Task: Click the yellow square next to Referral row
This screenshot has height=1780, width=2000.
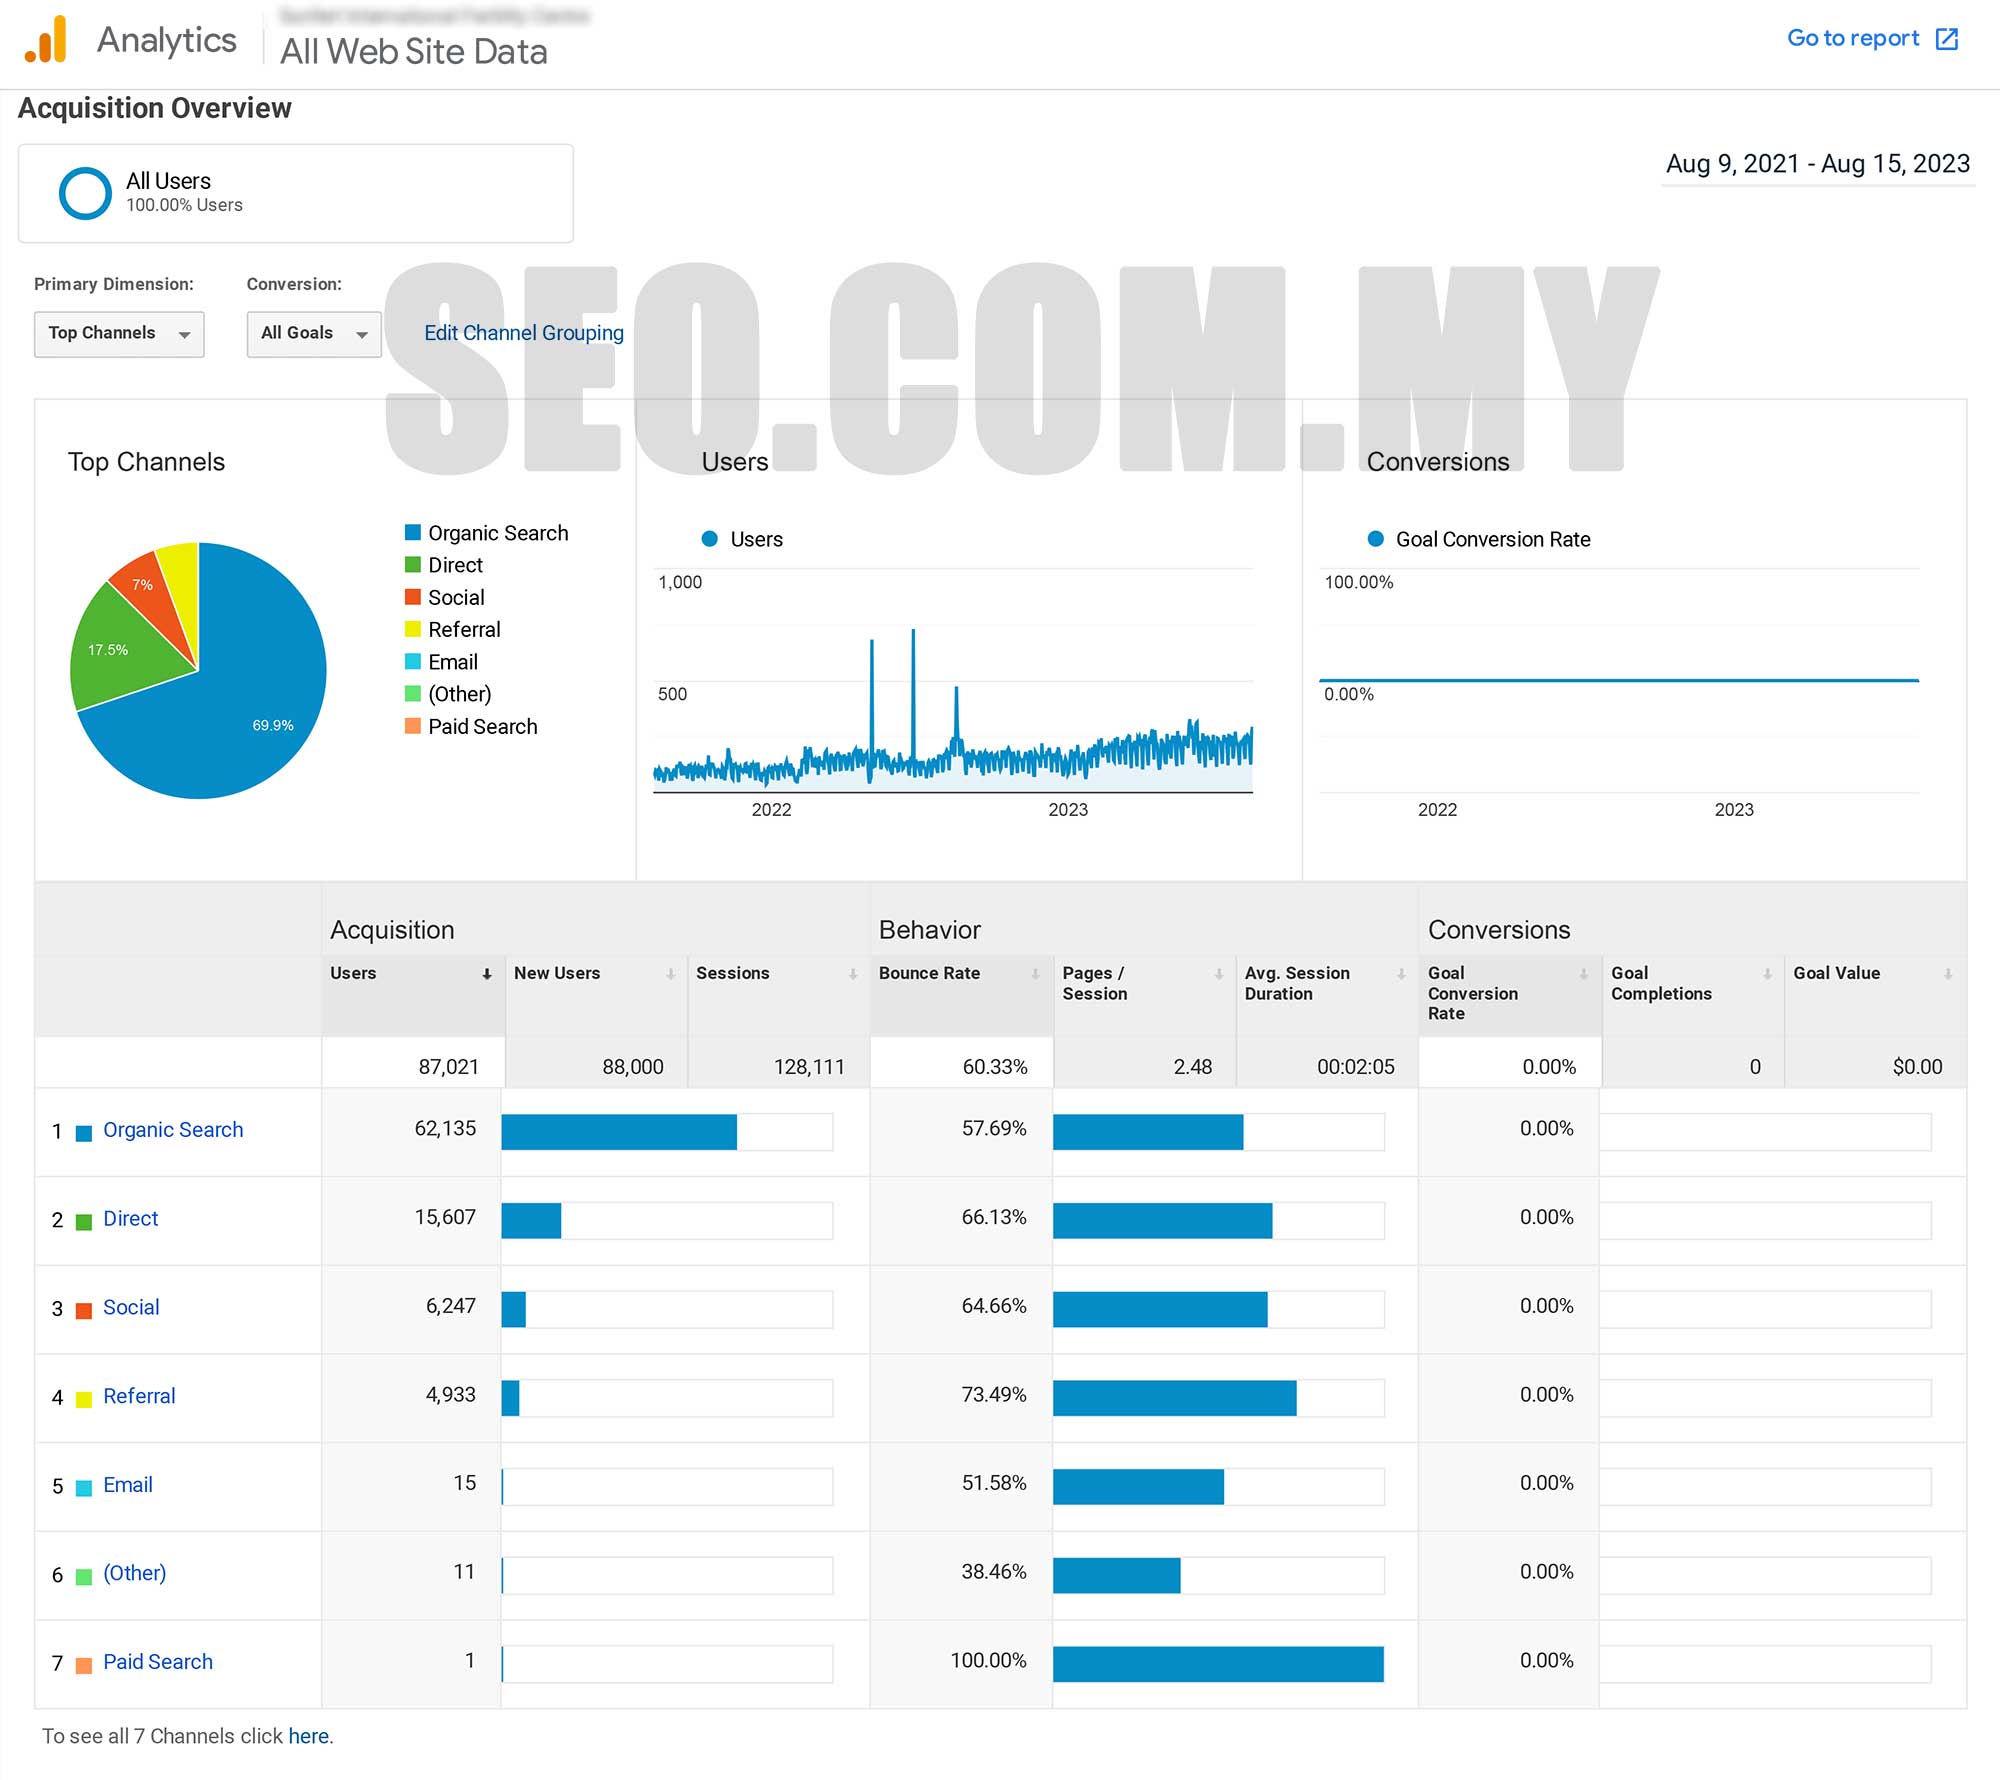Action: [84, 1399]
